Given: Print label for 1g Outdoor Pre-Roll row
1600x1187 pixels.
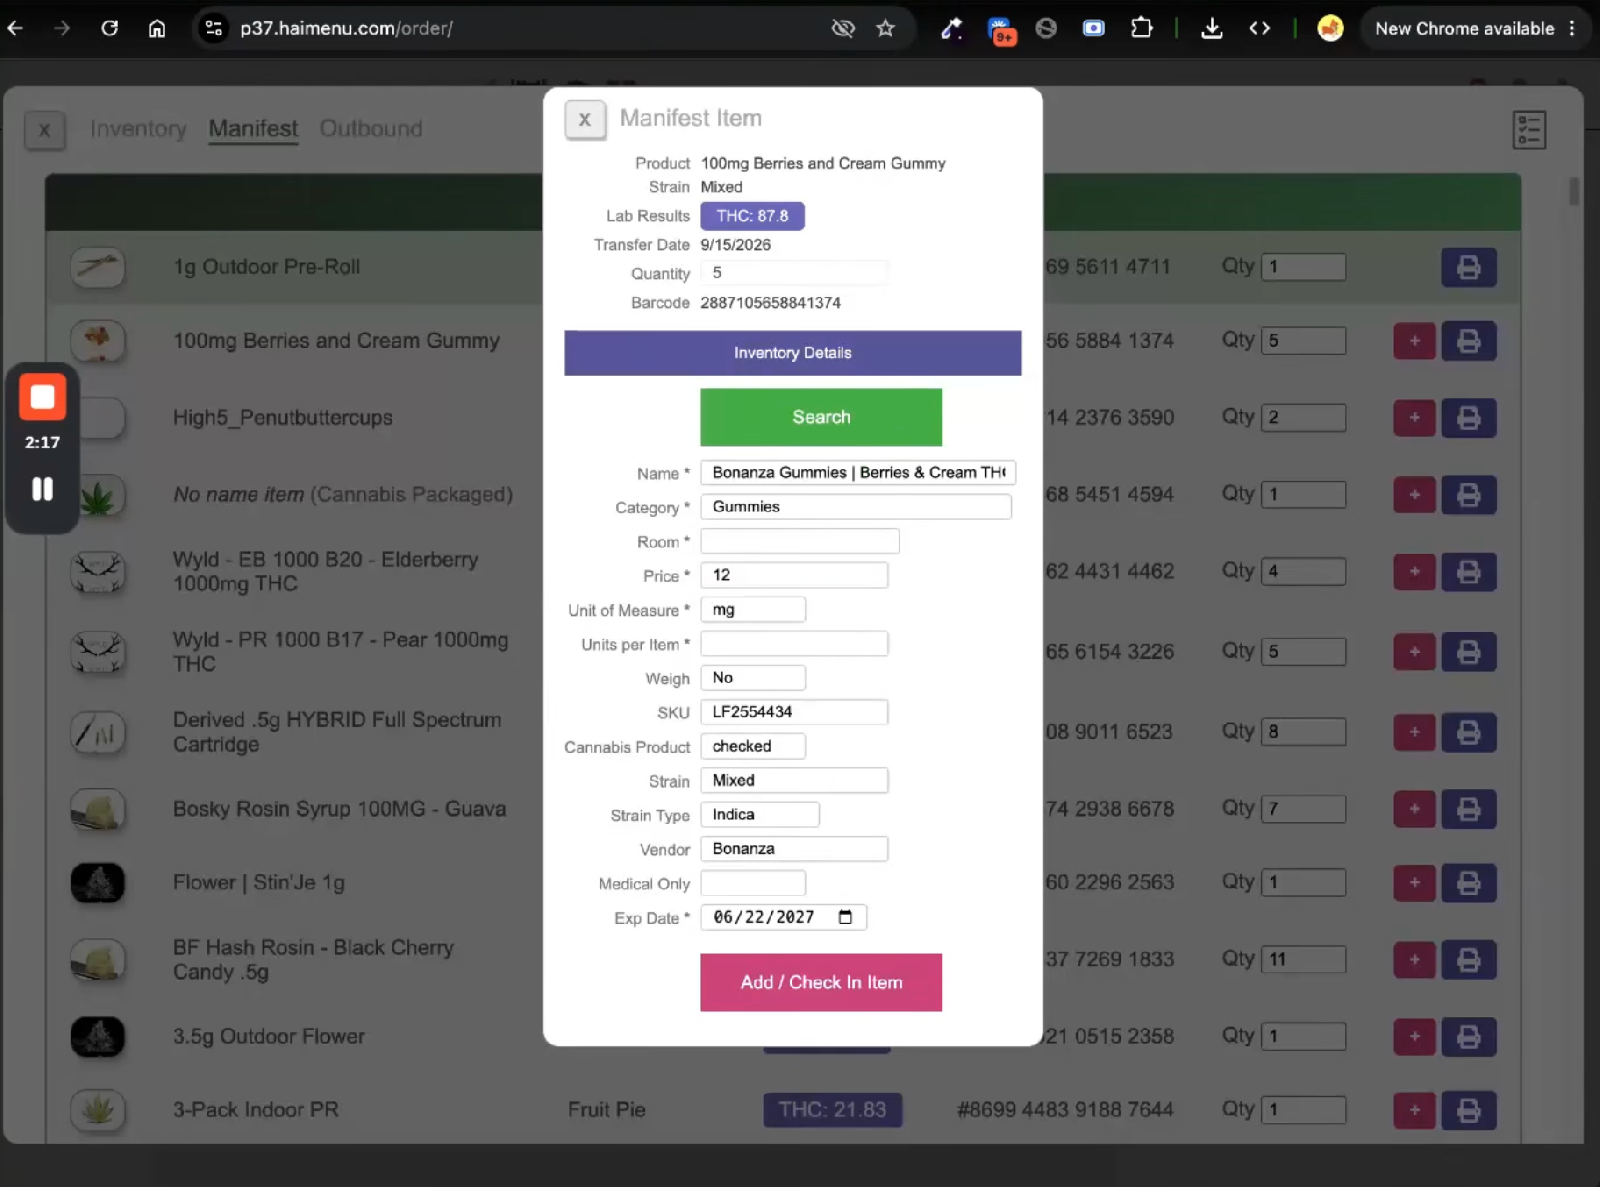Looking at the screenshot, I should click(1468, 267).
